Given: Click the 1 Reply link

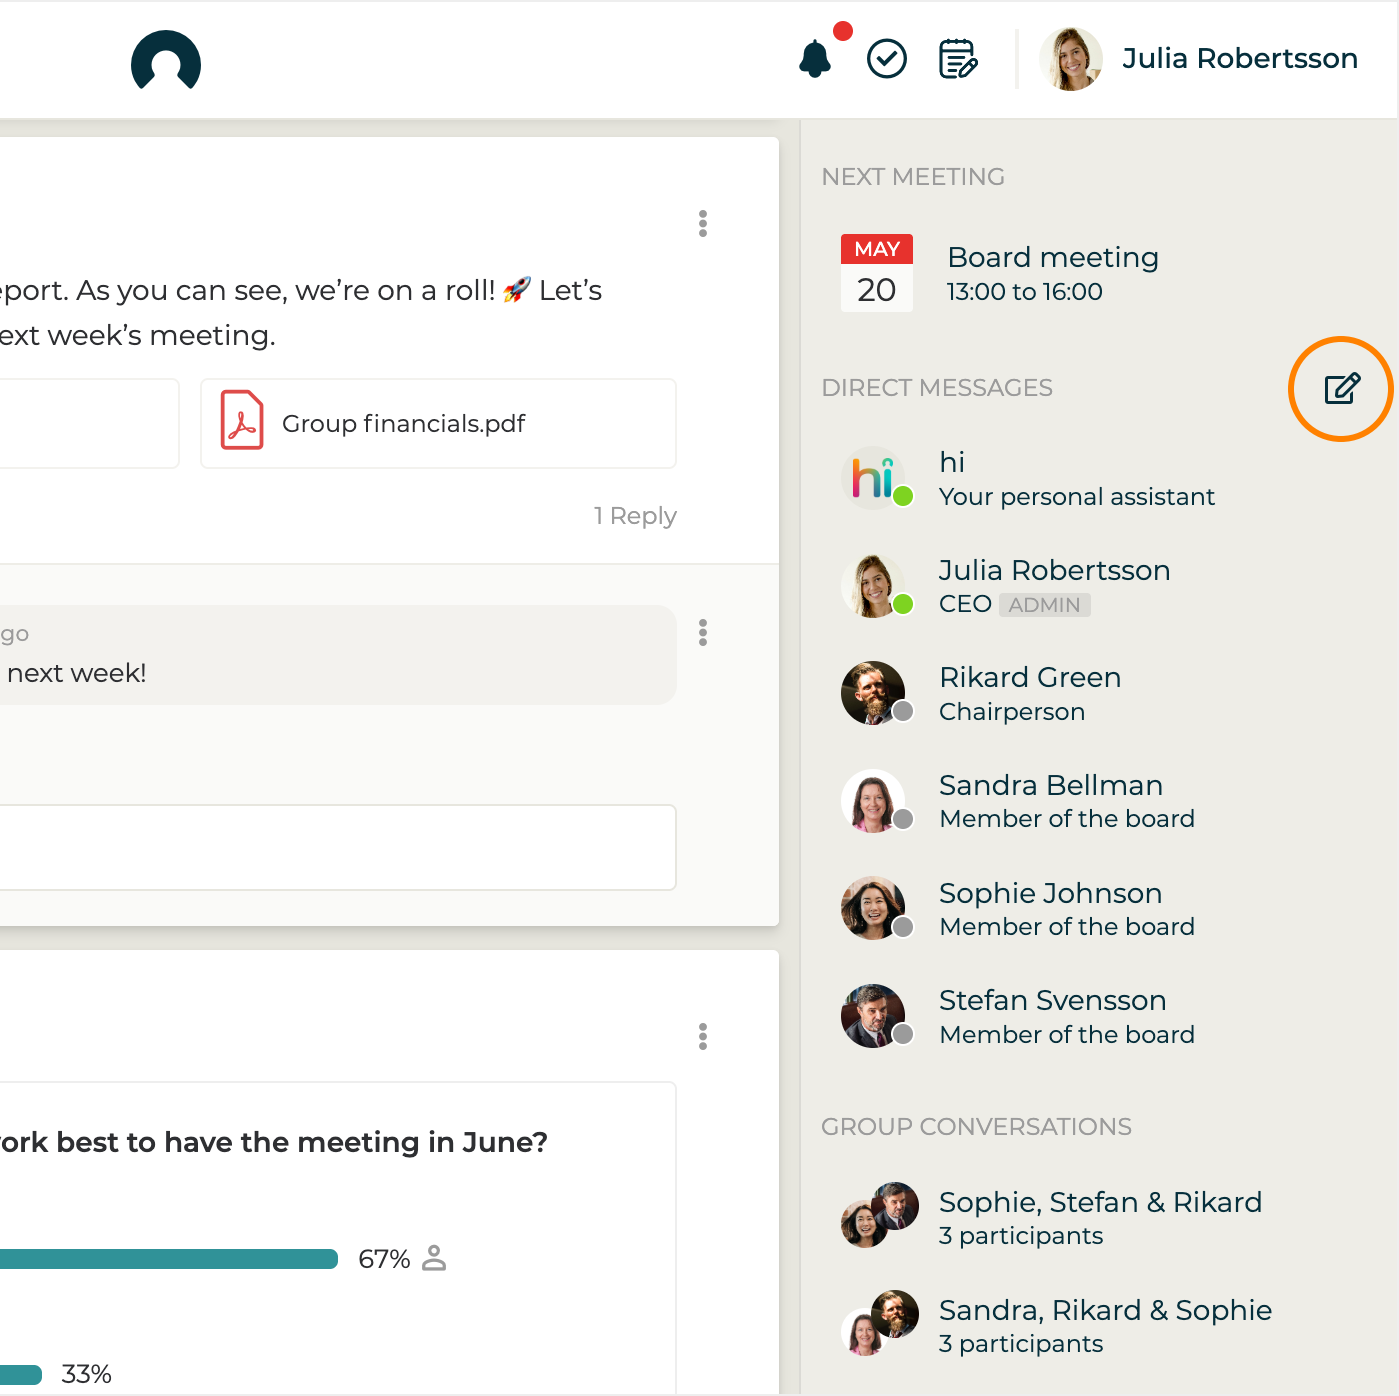Looking at the screenshot, I should tap(635, 516).
